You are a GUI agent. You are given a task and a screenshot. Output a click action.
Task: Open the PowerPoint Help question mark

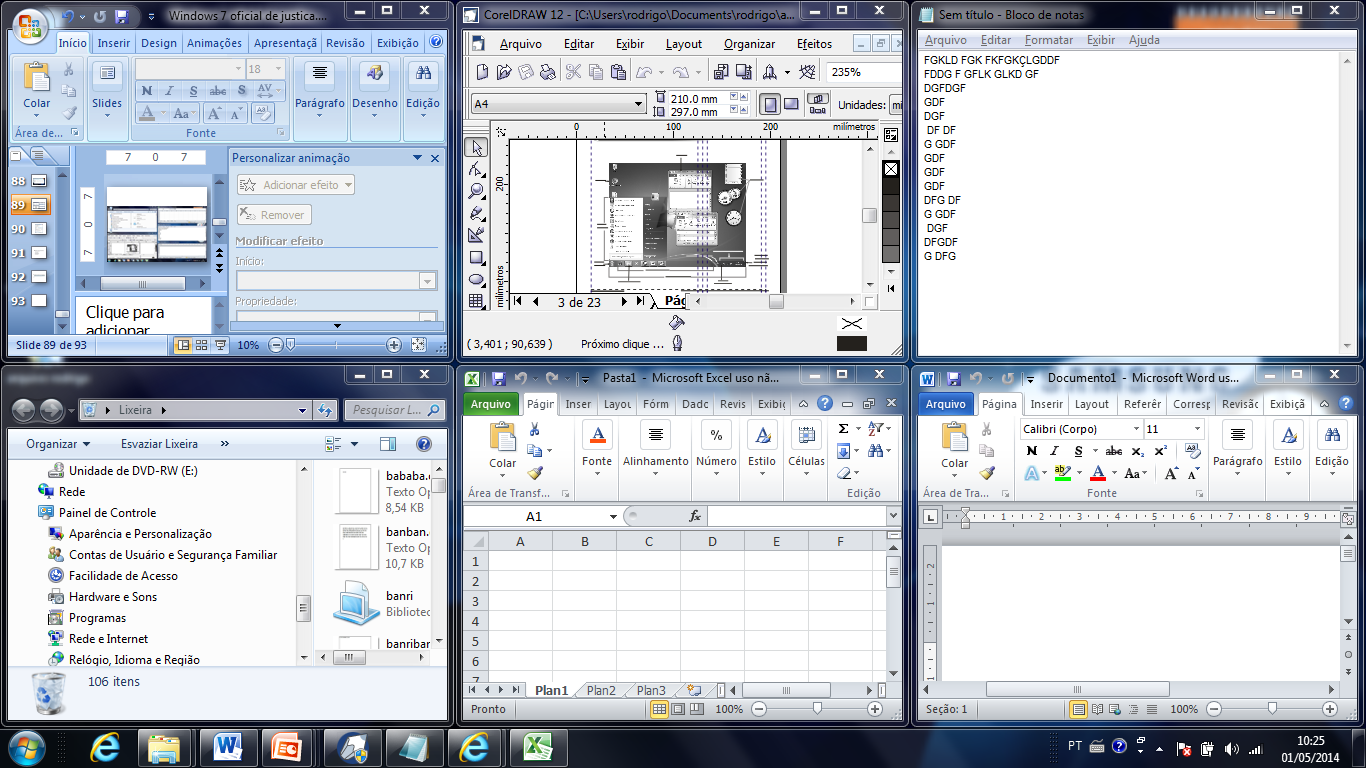coord(437,42)
